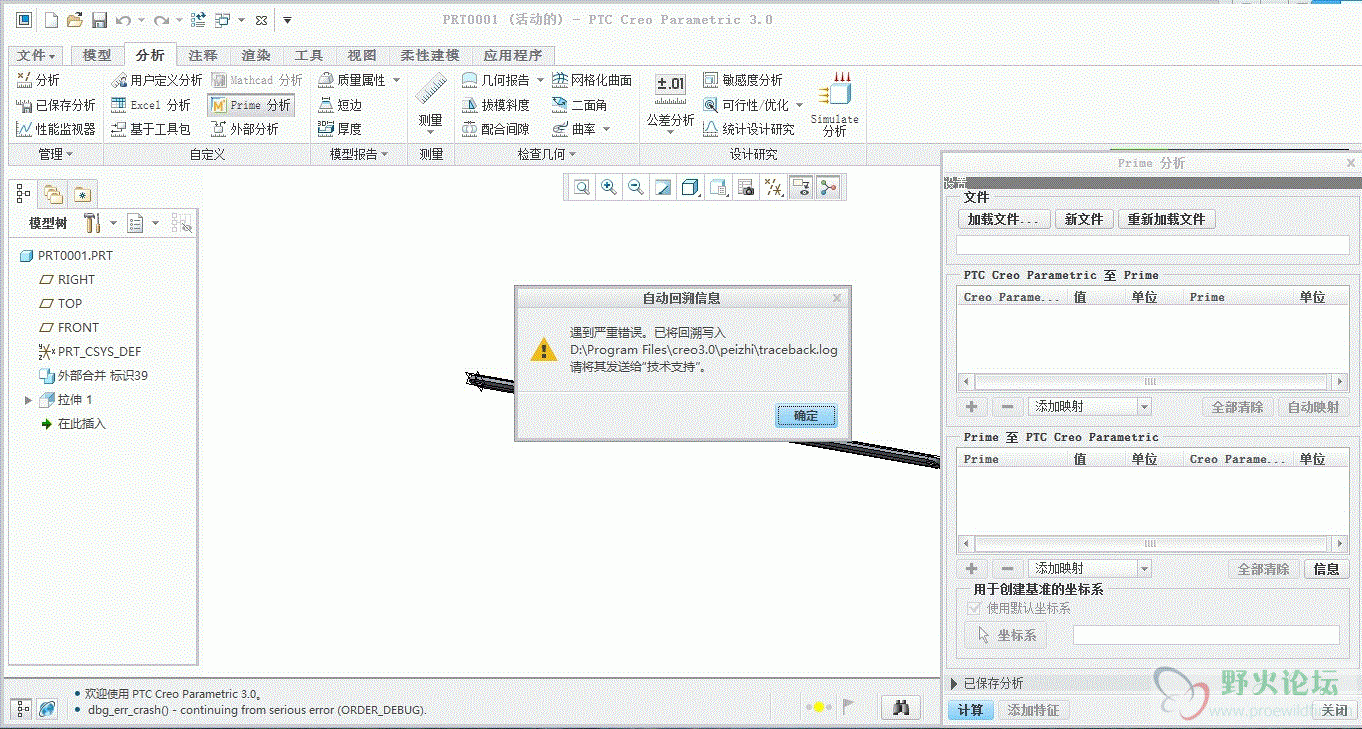Open the 分析 tool at the ribbon's far left
Image resolution: width=1362 pixels, height=729 pixels.
click(38, 80)
